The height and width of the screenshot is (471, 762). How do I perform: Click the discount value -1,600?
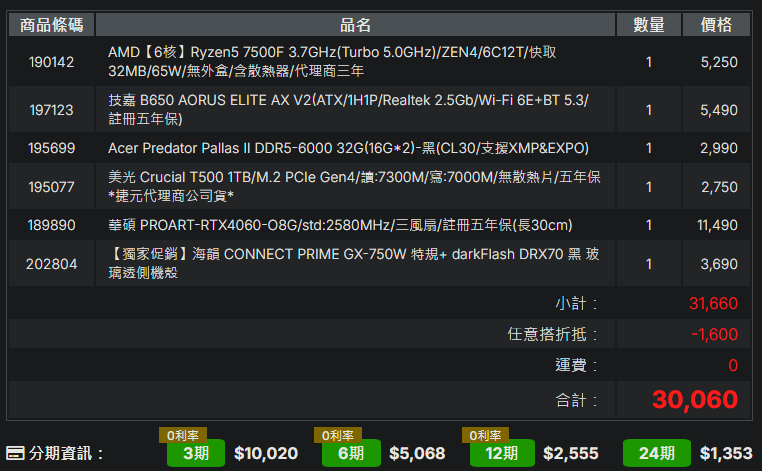pos(715,334)
